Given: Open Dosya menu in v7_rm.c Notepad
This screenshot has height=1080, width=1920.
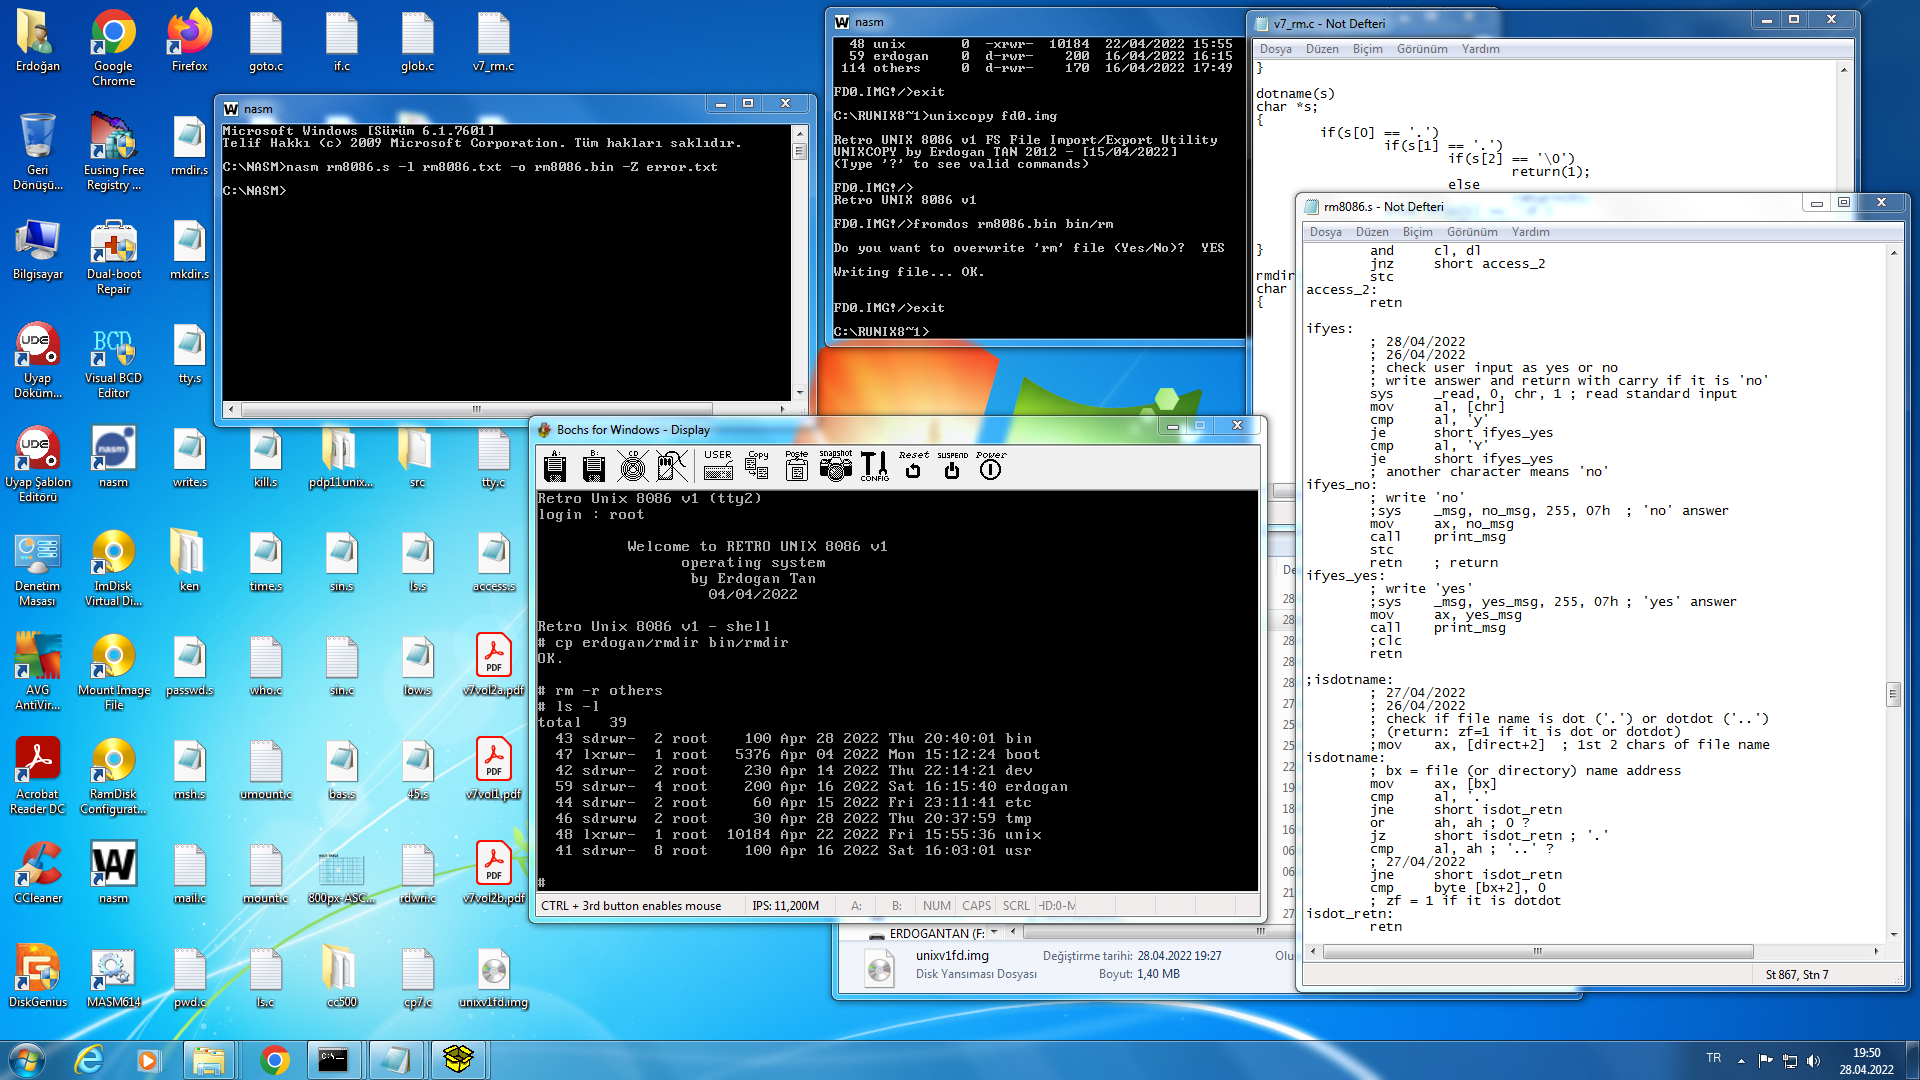Looking at the screenshot, I should 1275,49.
